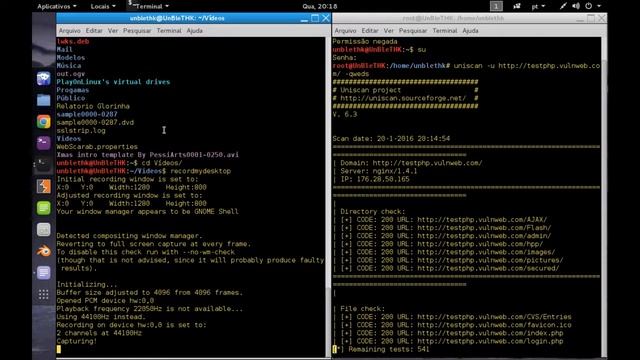The image size is (640, 360).
Task: Open the green application icon in the dock
Action: pos(43,208)
